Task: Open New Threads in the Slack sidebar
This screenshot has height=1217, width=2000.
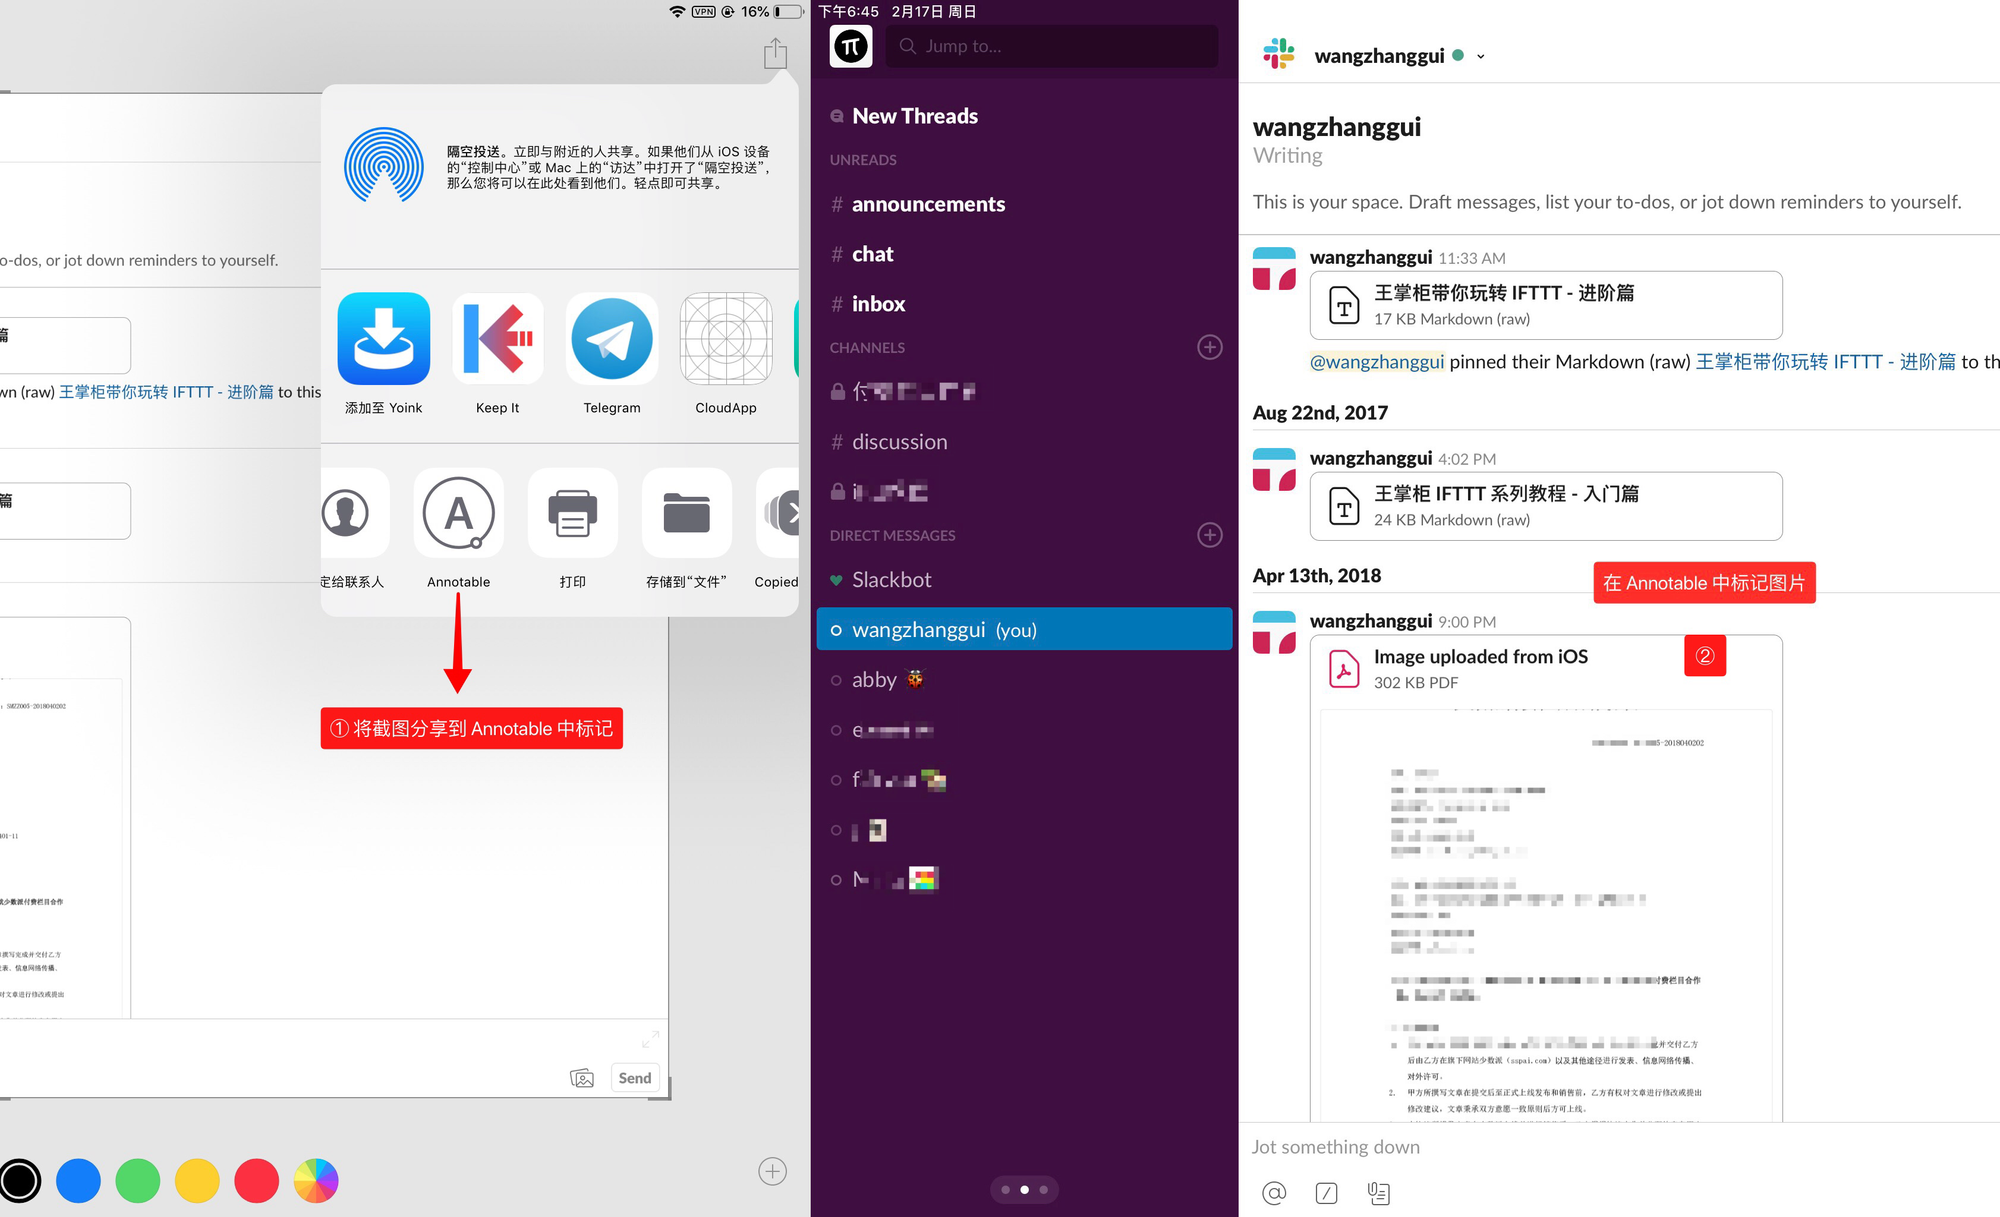Action: pyautogui.click(x=915, y=116)
